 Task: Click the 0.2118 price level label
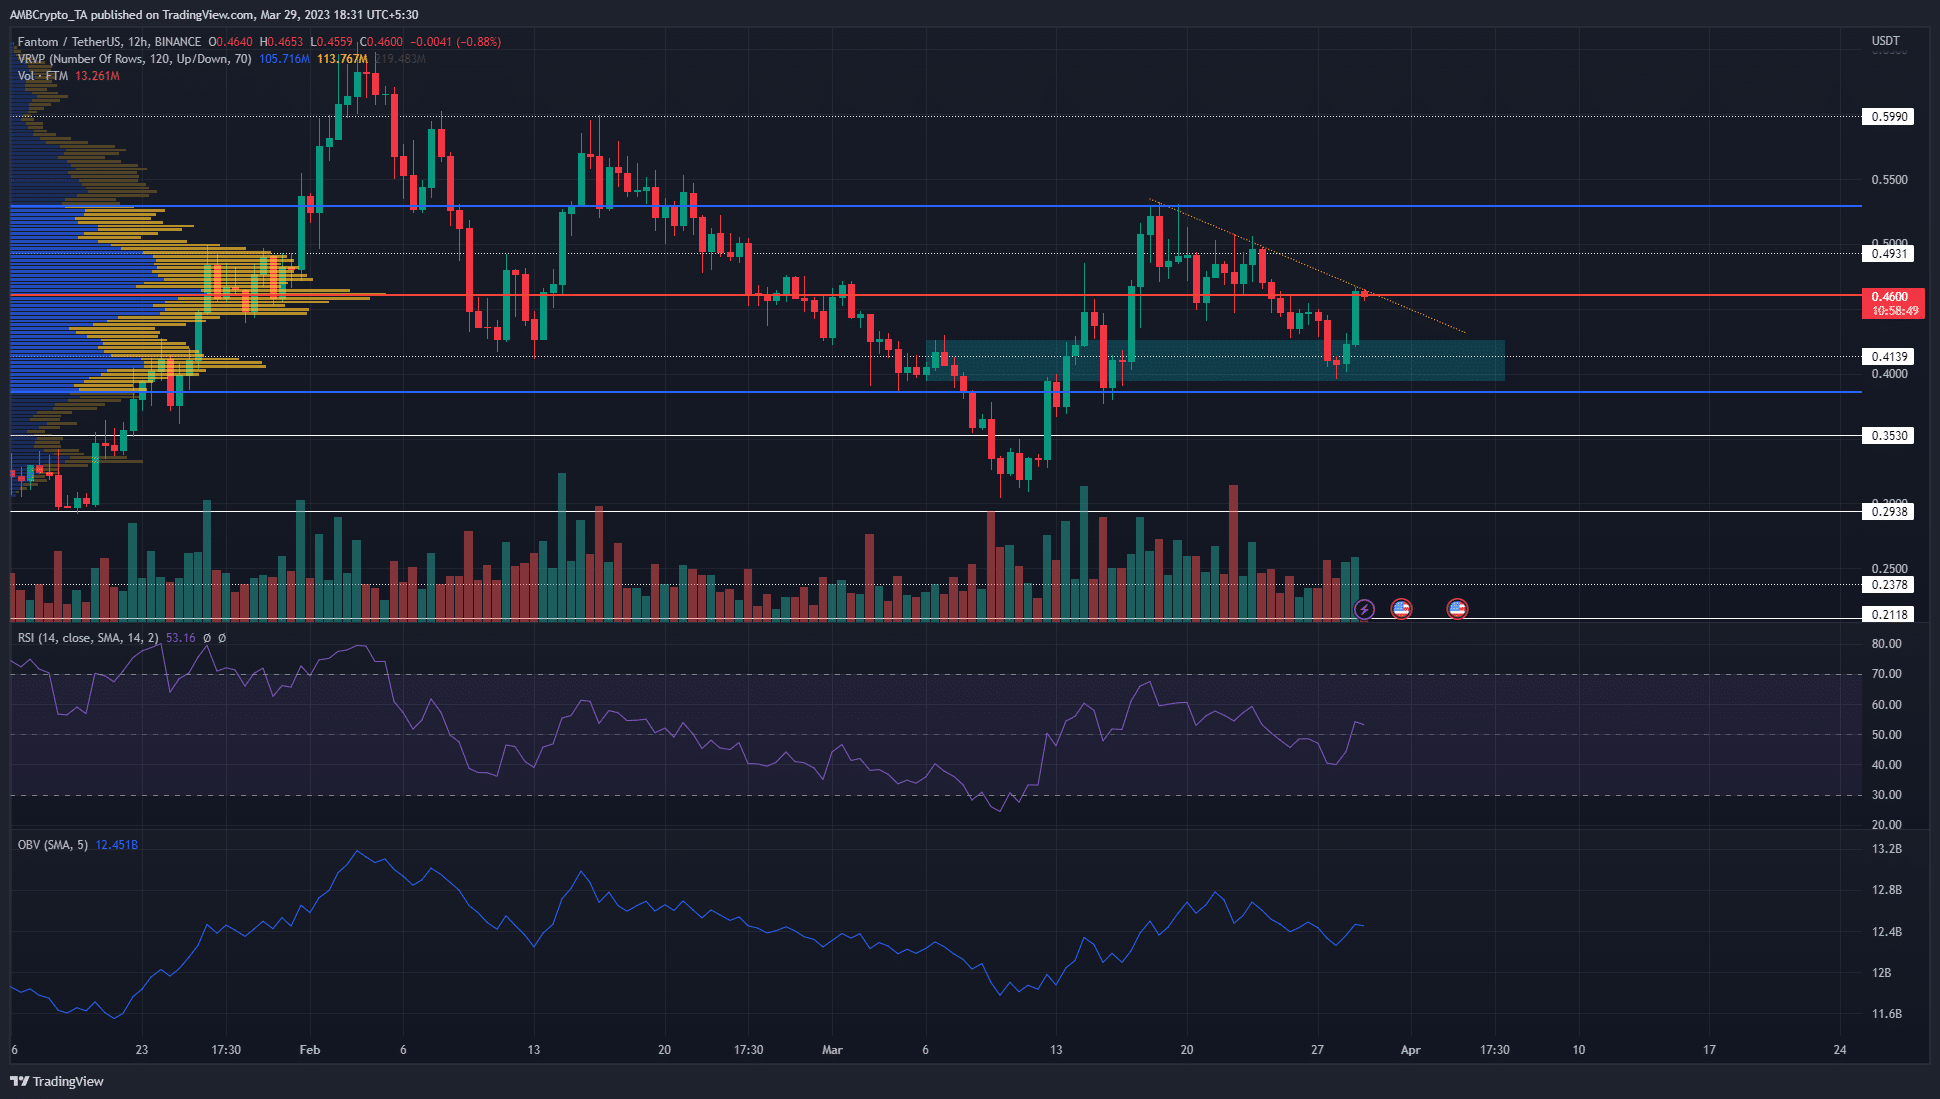pyautogui.click(x=1888, y=615)
